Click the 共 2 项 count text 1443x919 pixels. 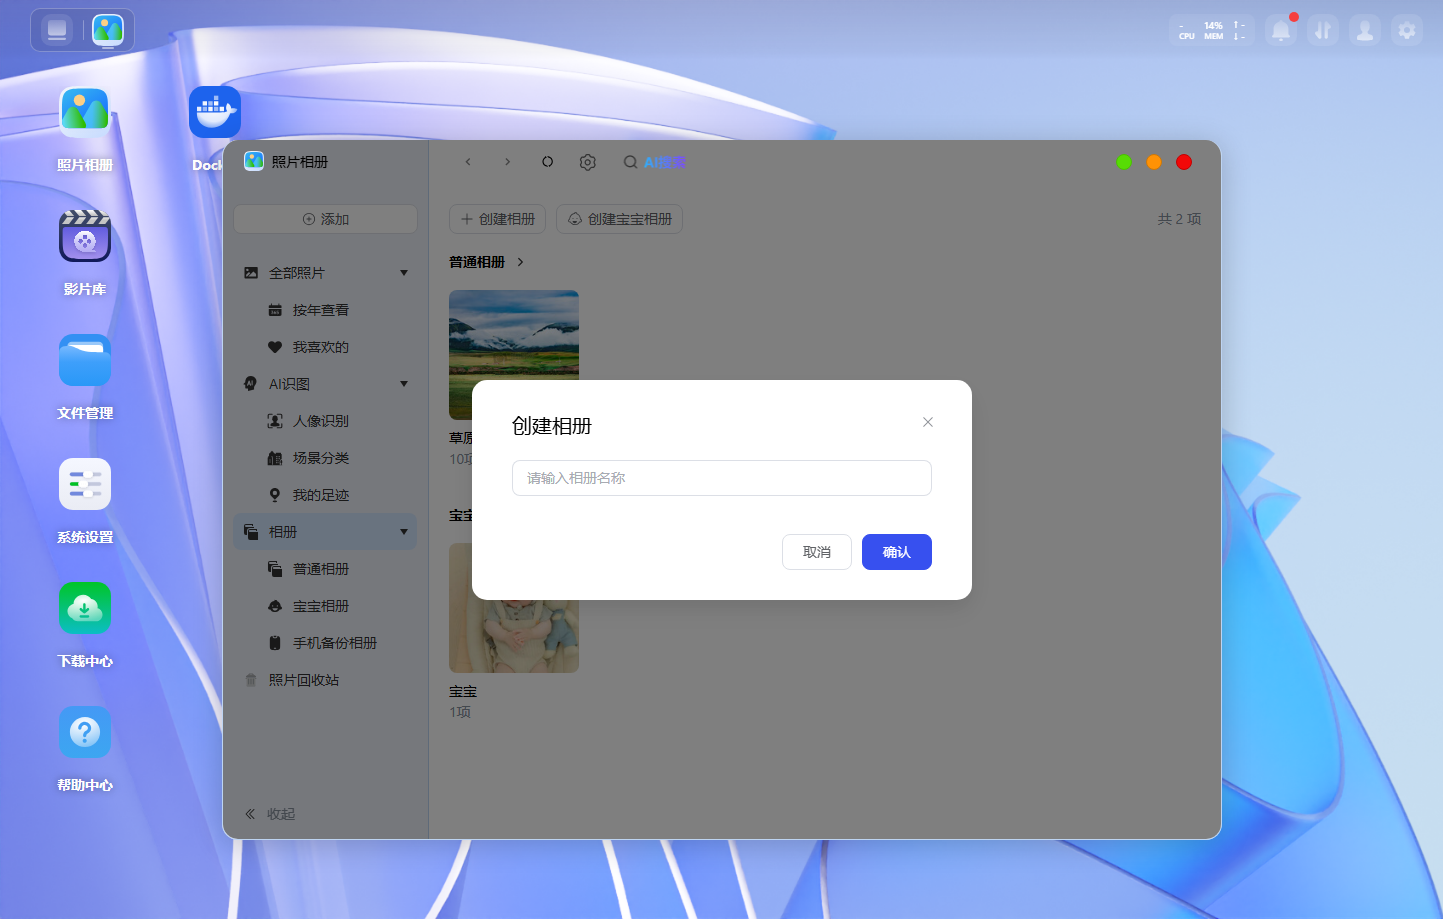[1180, 219]
